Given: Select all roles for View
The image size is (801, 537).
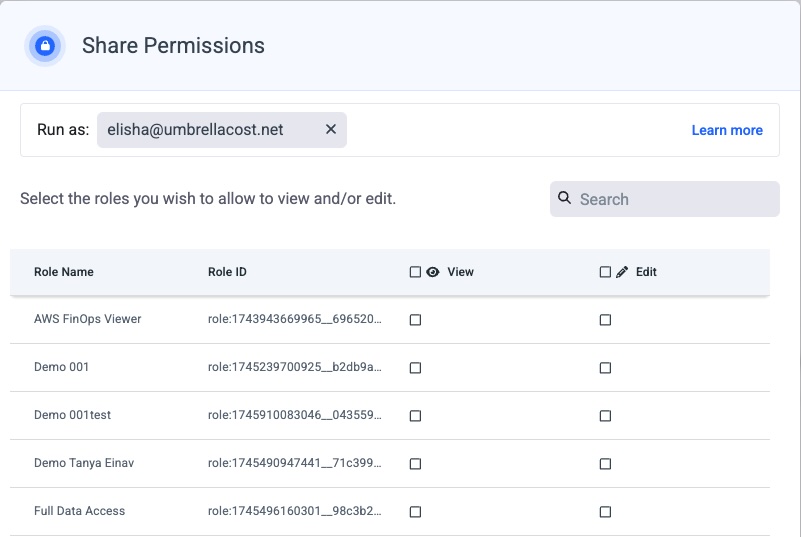Looking at the screenshot, I should pos(415,272).
